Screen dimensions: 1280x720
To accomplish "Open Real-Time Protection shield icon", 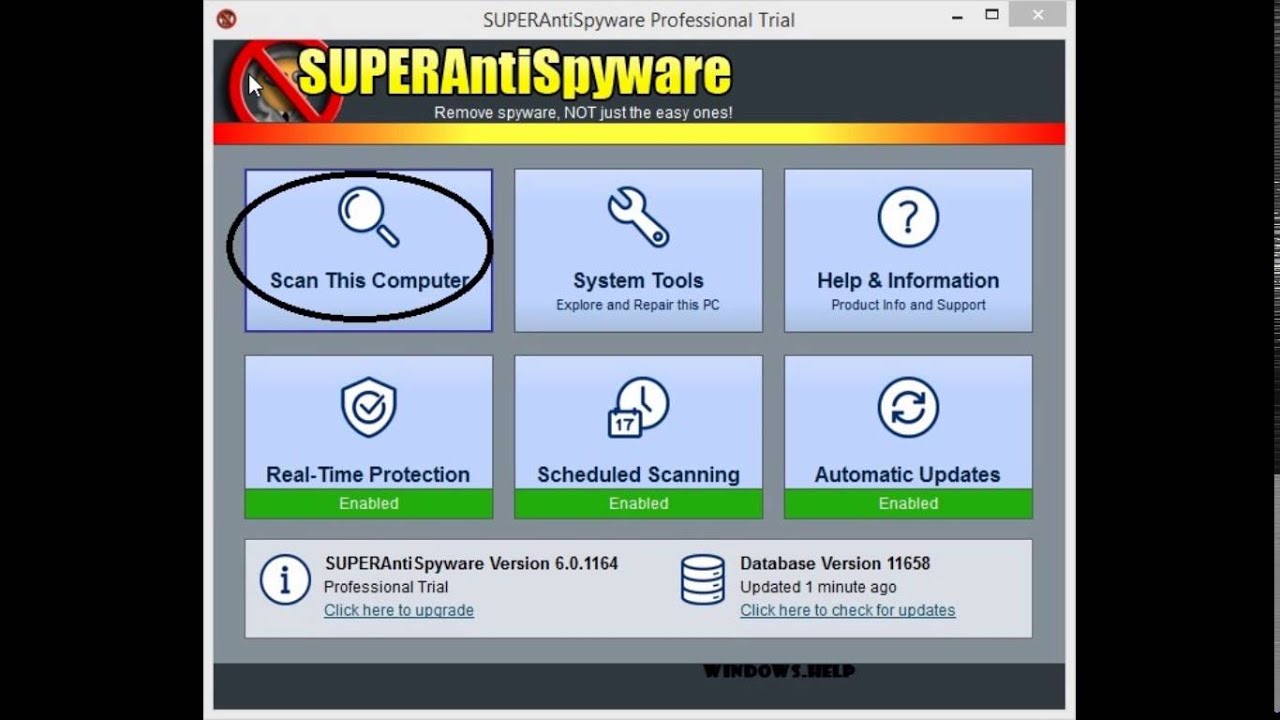I will point(368,407).
